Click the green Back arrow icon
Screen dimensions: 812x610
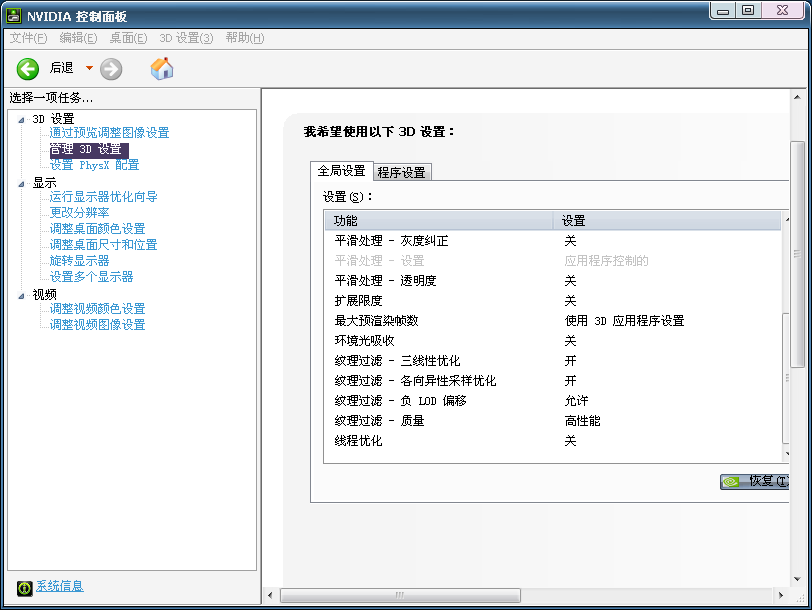click(x=28, y=68)
